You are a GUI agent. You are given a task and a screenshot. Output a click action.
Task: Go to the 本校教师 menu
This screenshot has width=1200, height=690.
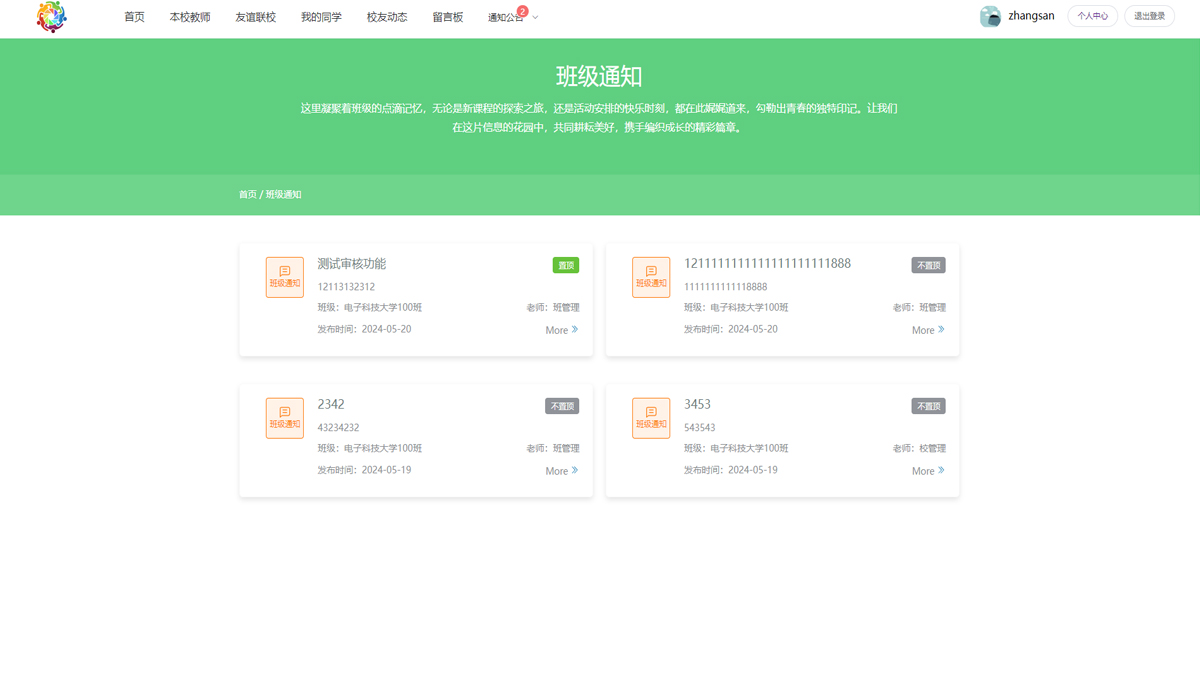[x=190, y=17]
